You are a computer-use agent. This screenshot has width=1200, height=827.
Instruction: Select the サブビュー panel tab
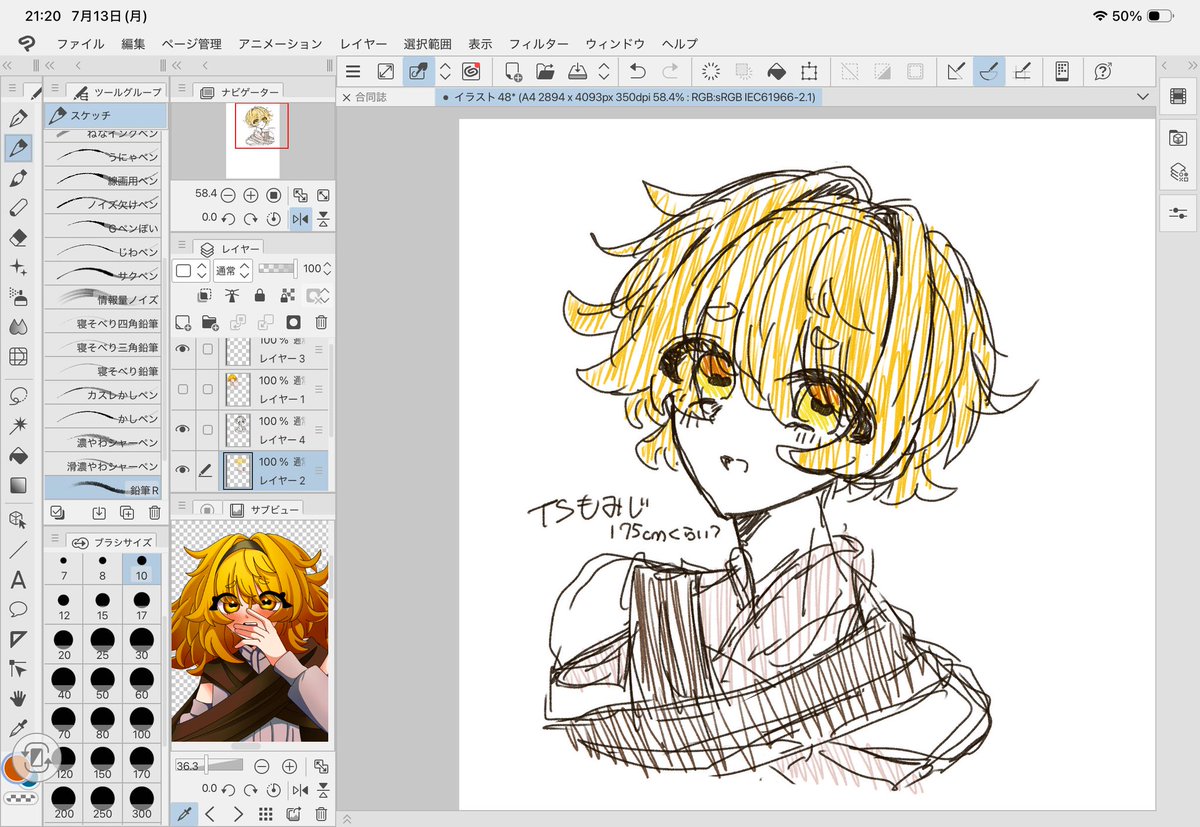[x=263, y=509]
